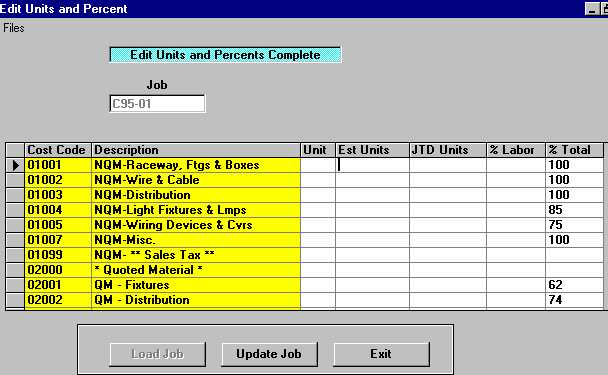
Task: Click % Total value 62 for 02001
Action: coord(575,285)
